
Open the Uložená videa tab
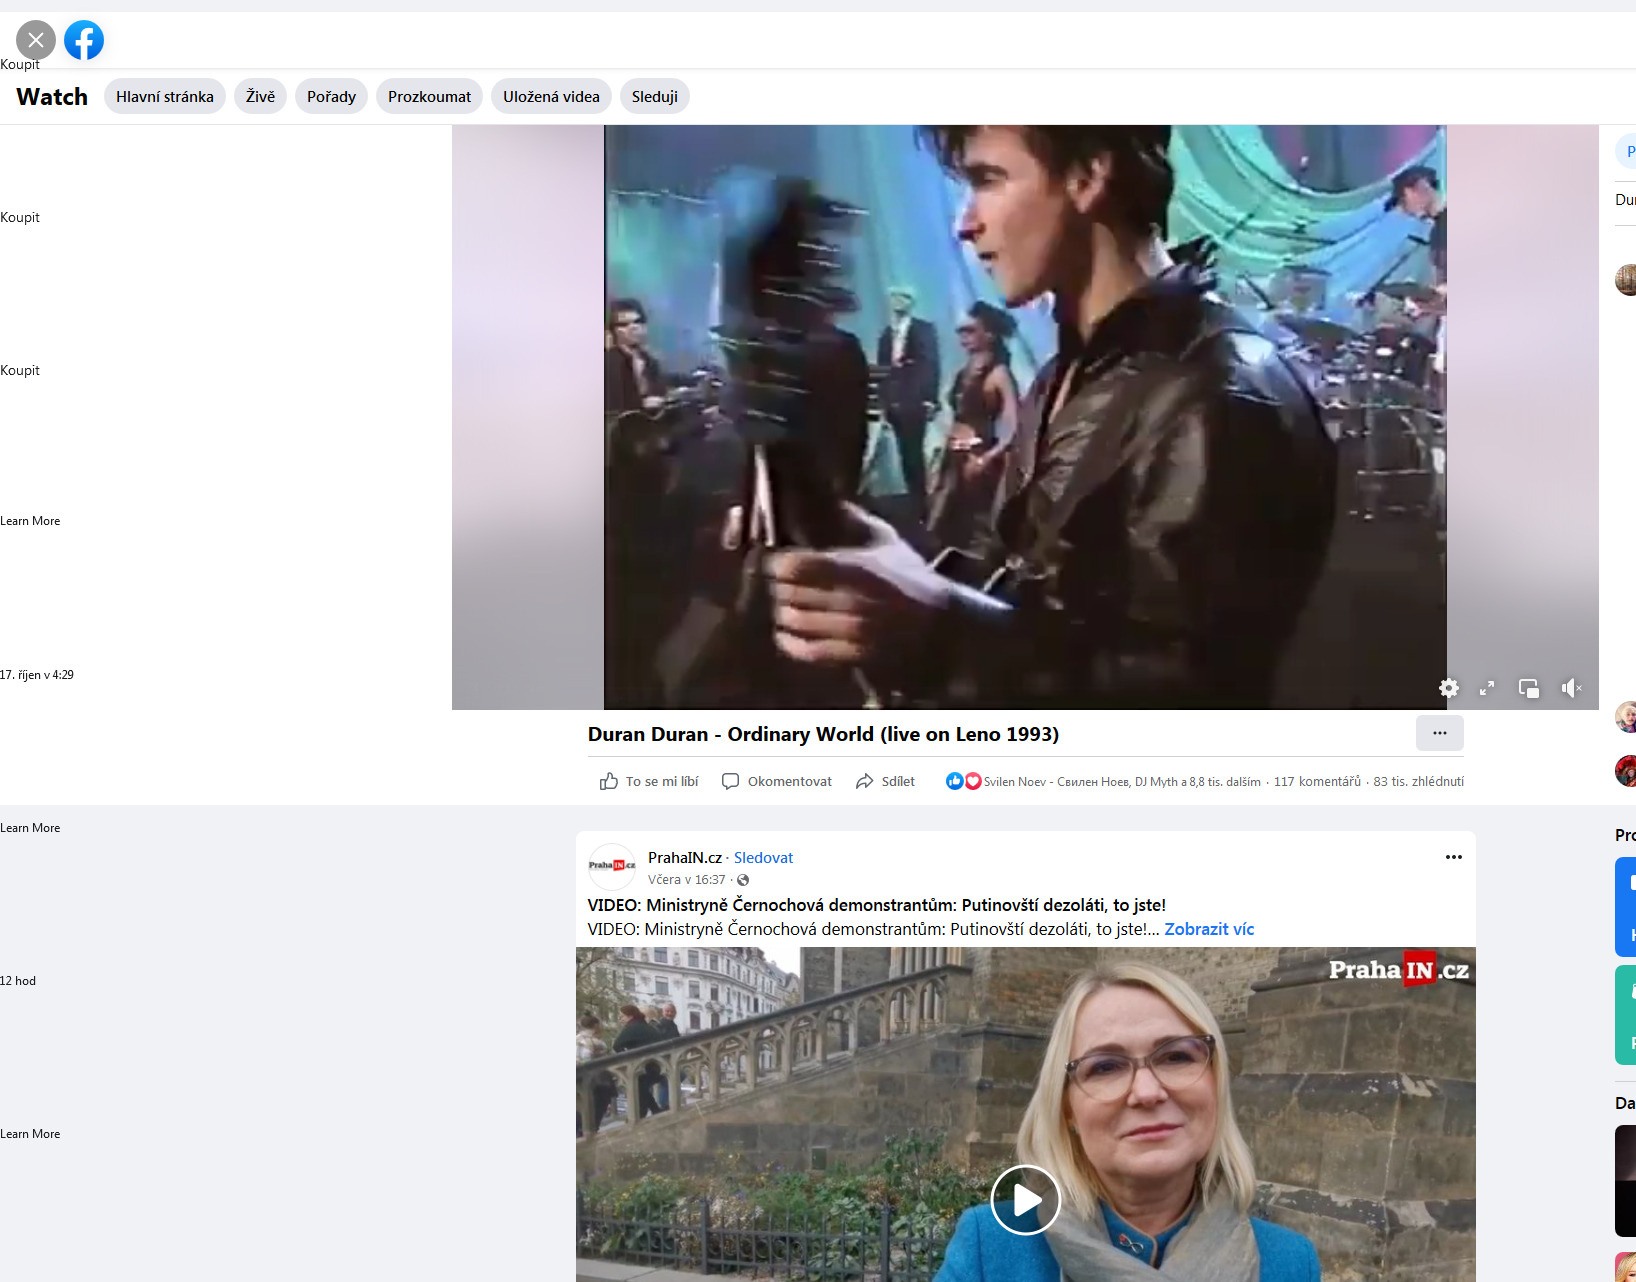pos(552,97)
